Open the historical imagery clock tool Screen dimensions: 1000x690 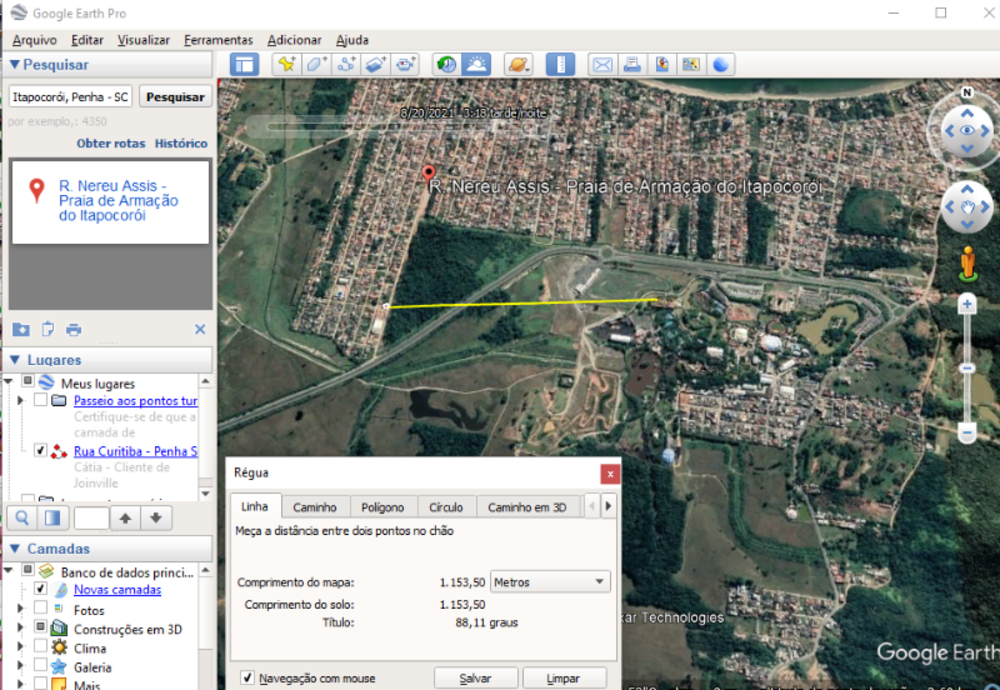(446, 65)
